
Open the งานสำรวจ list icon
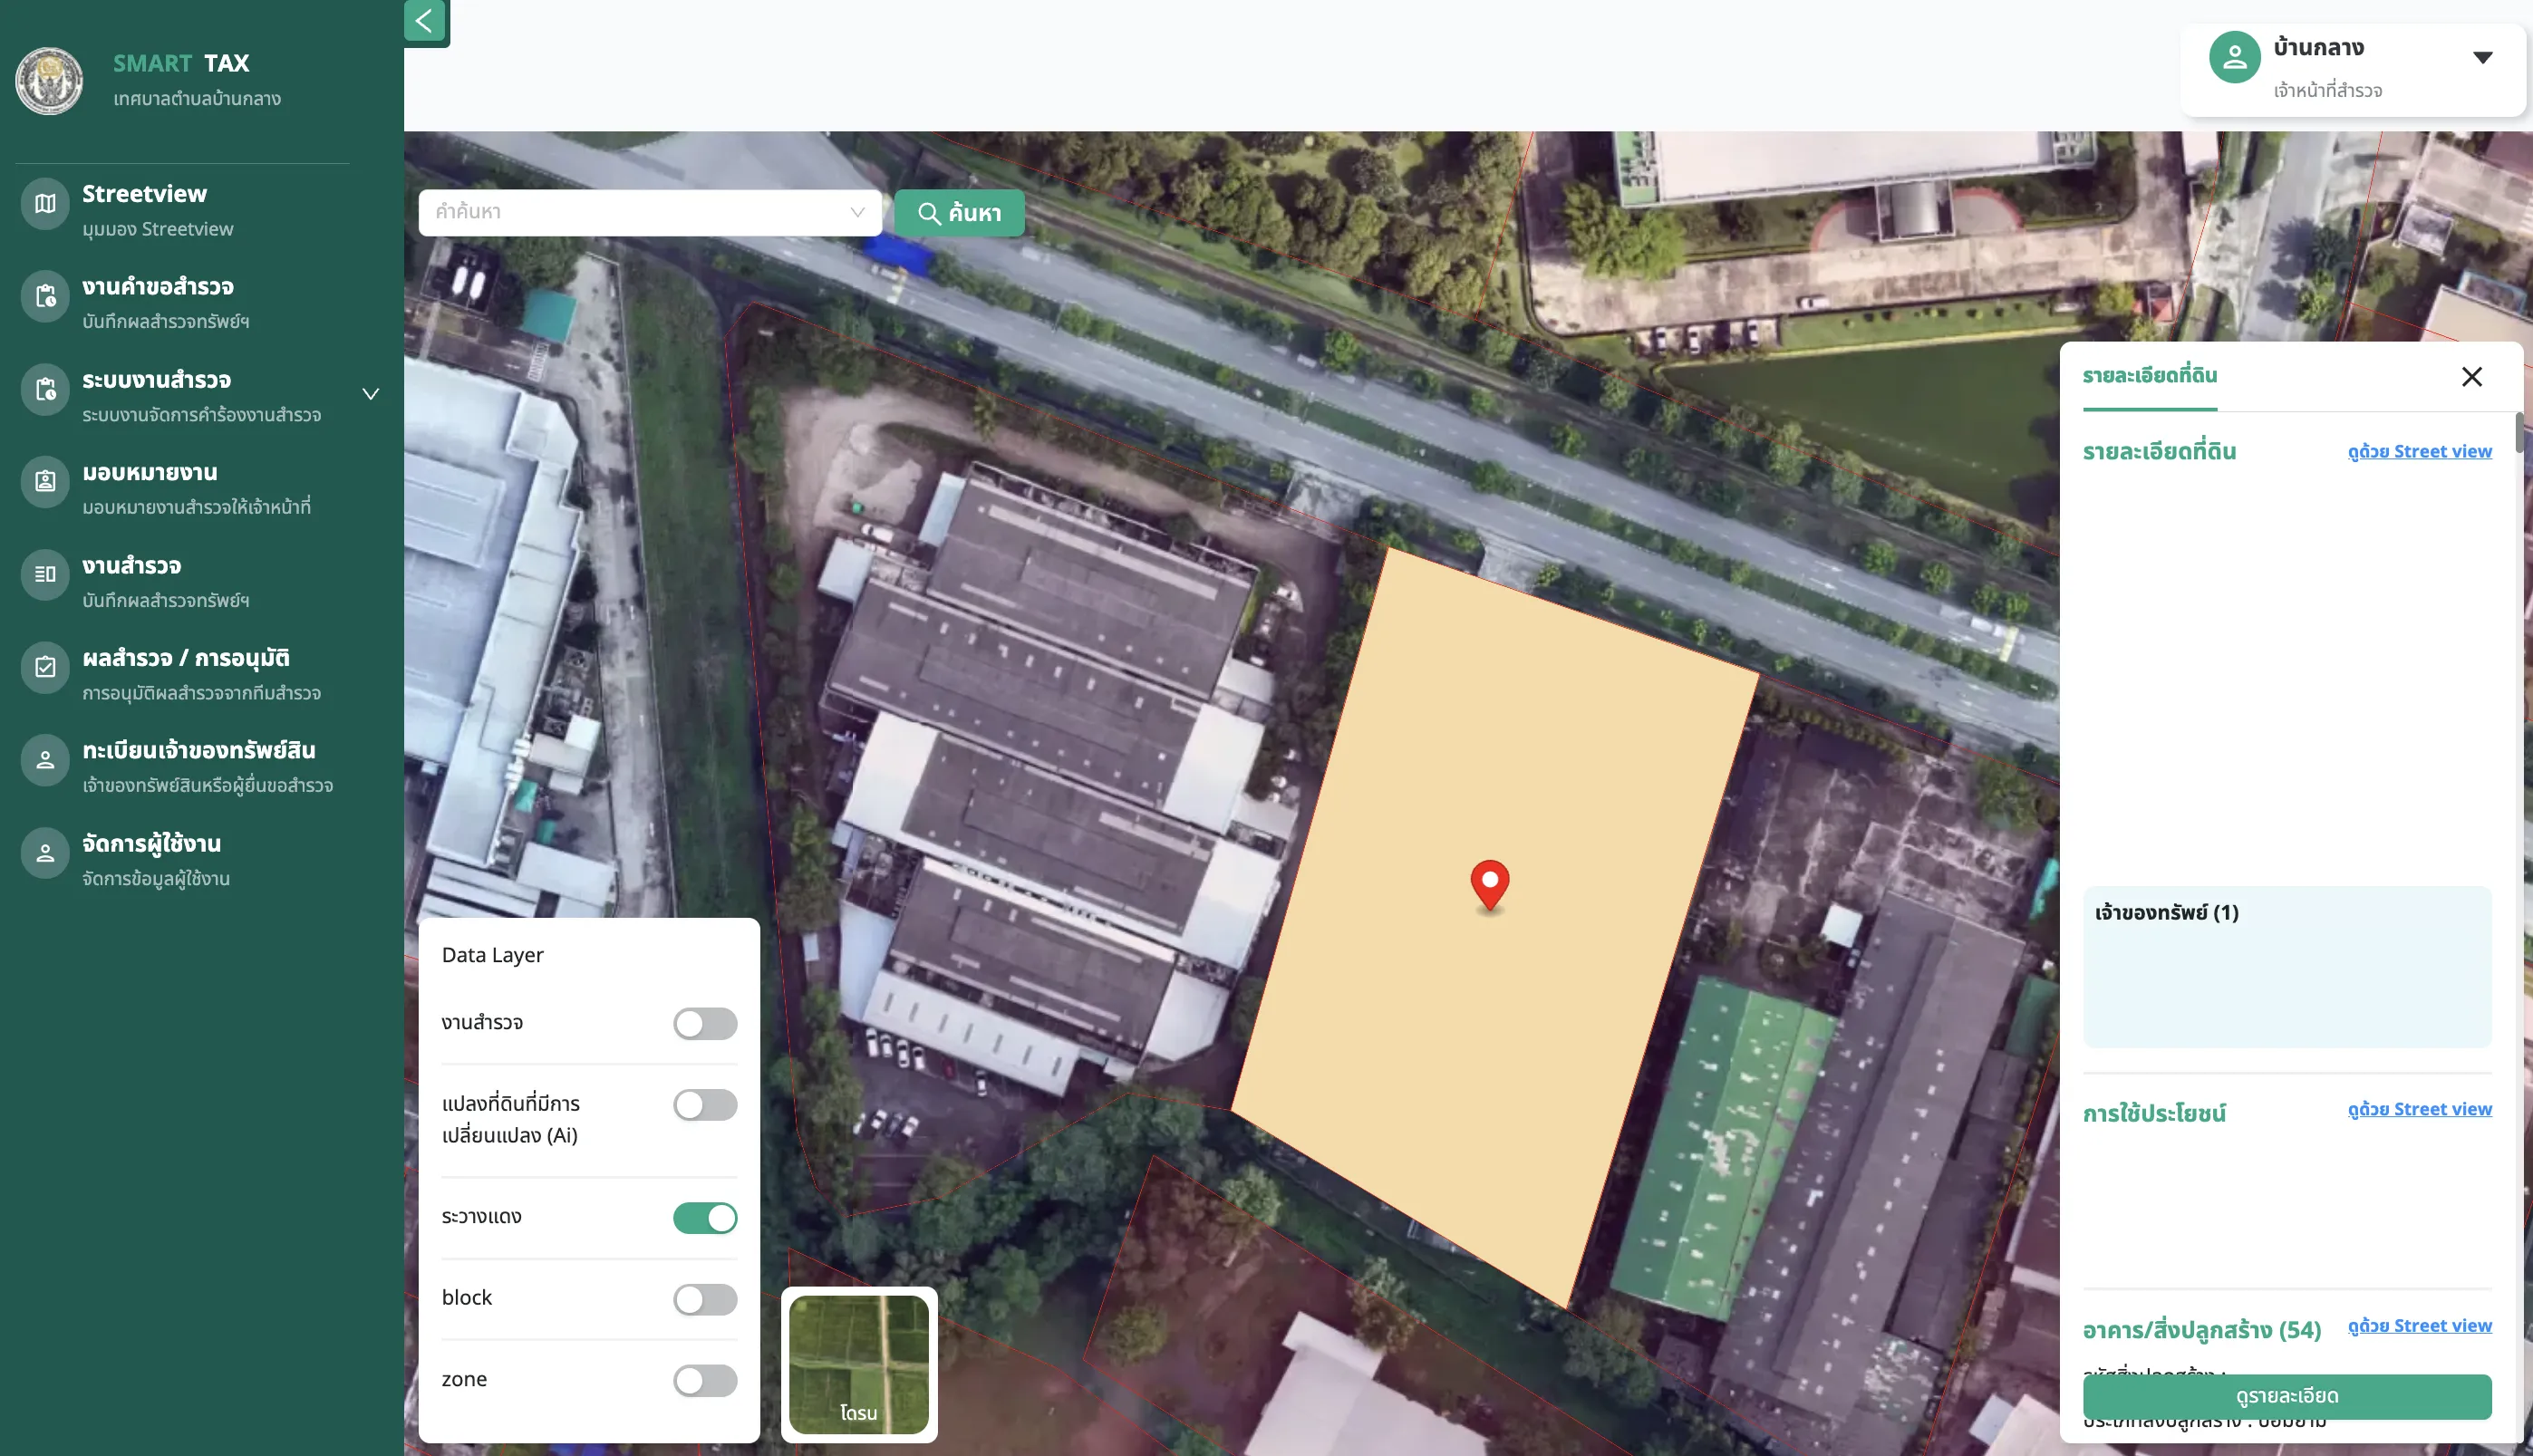pos(45,575)
